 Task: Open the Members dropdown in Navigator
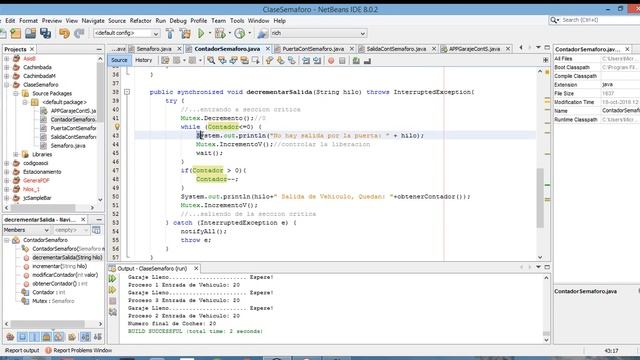point(26,230)
